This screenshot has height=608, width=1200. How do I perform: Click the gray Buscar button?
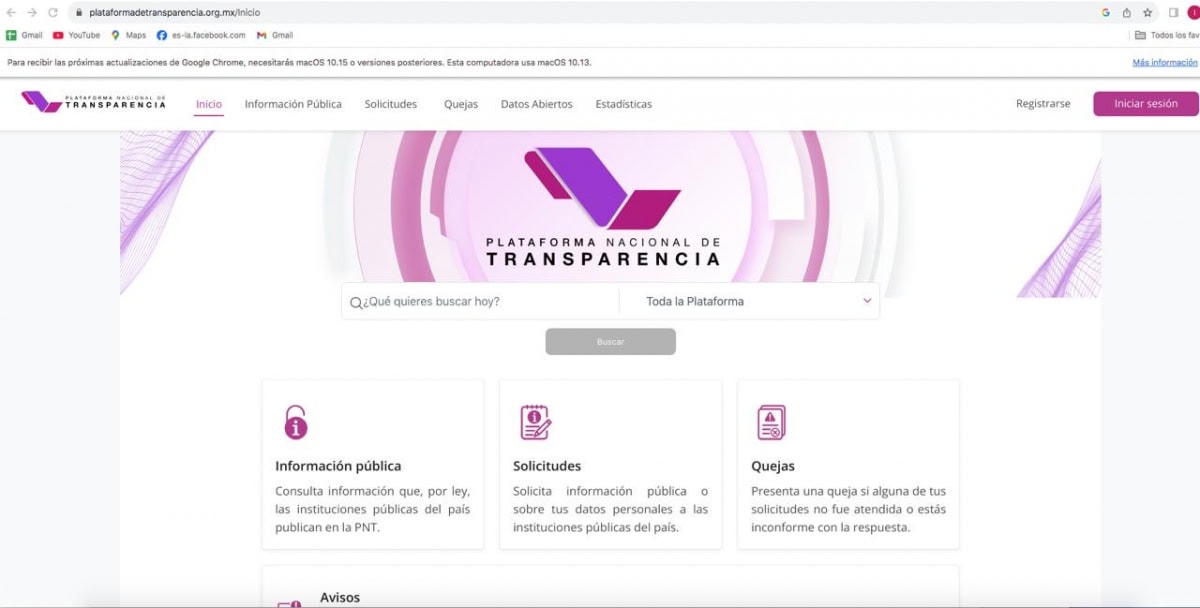pyautogui.click(x=610, y=342)
